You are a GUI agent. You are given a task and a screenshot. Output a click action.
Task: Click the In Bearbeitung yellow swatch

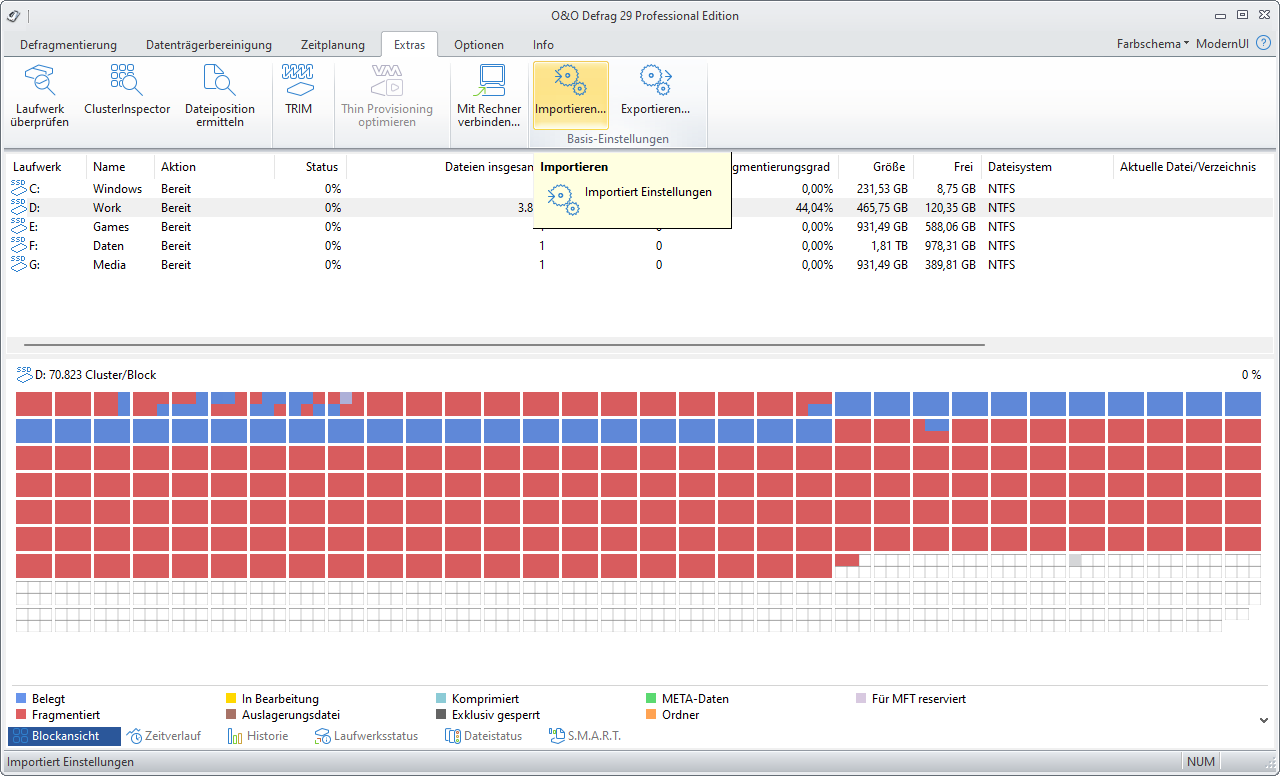(232, 699)
